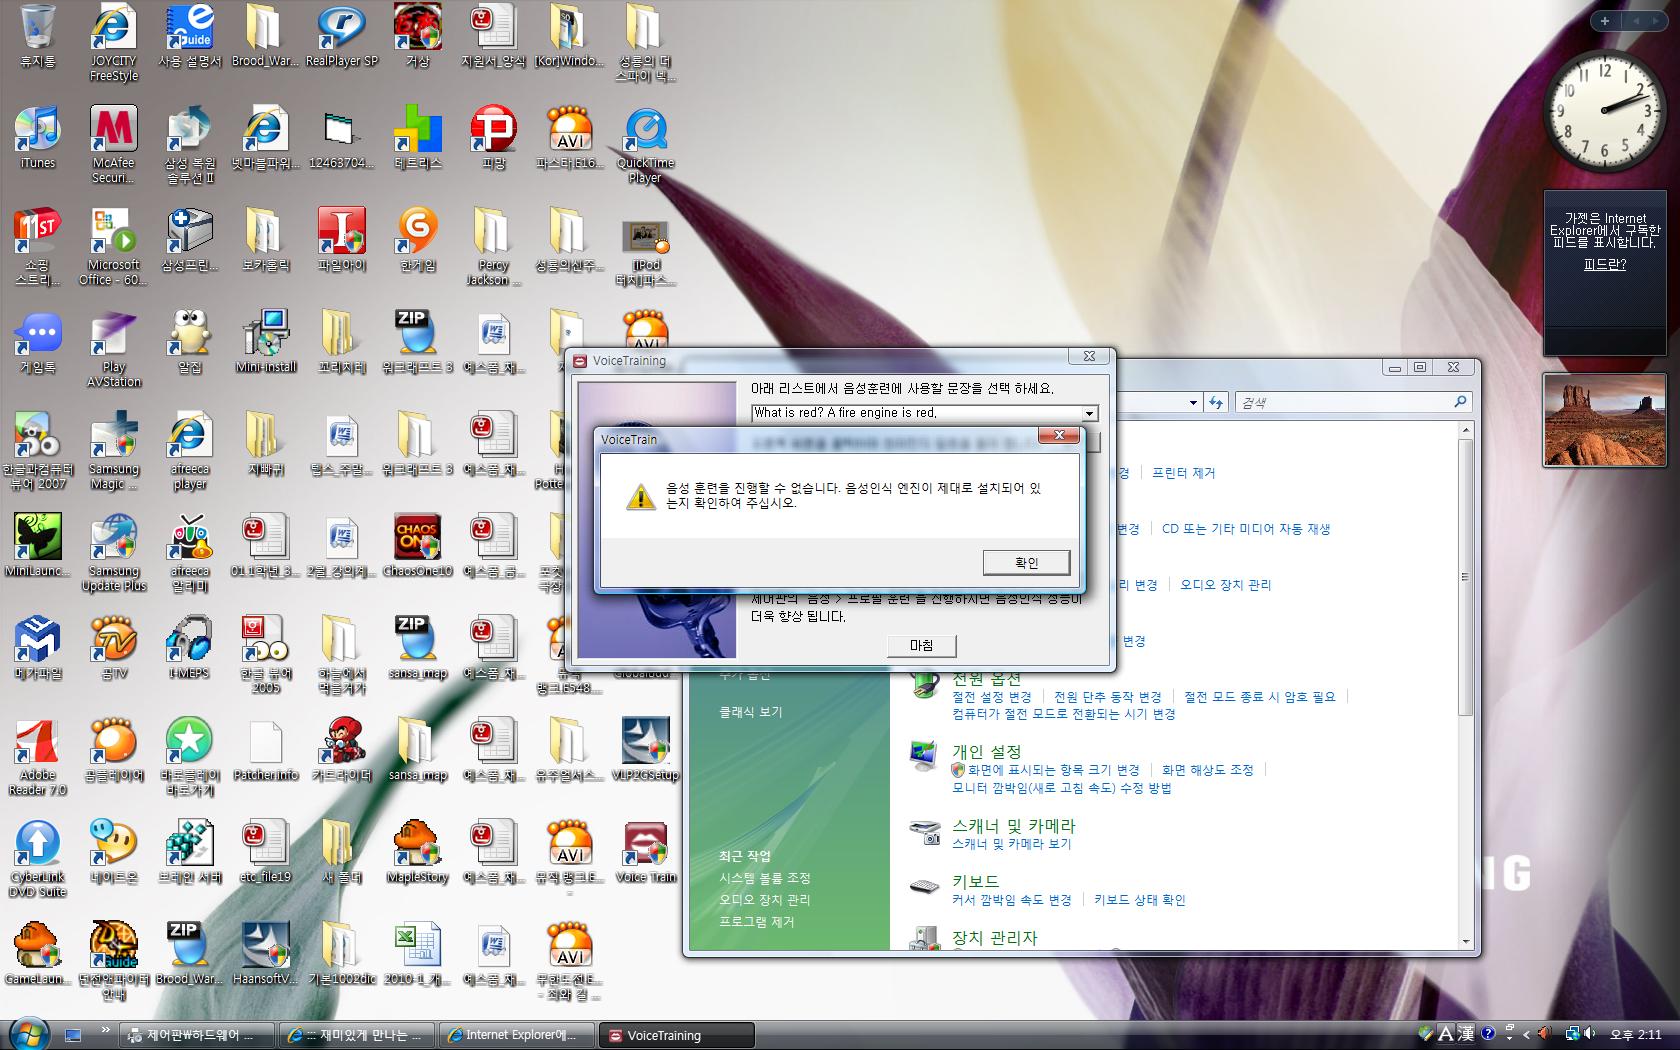This screenshot has height=1050, width=1680.
Task: Open 절전 모드 종료 시 암호 필요 link
Action: [x=1260, y=697]
